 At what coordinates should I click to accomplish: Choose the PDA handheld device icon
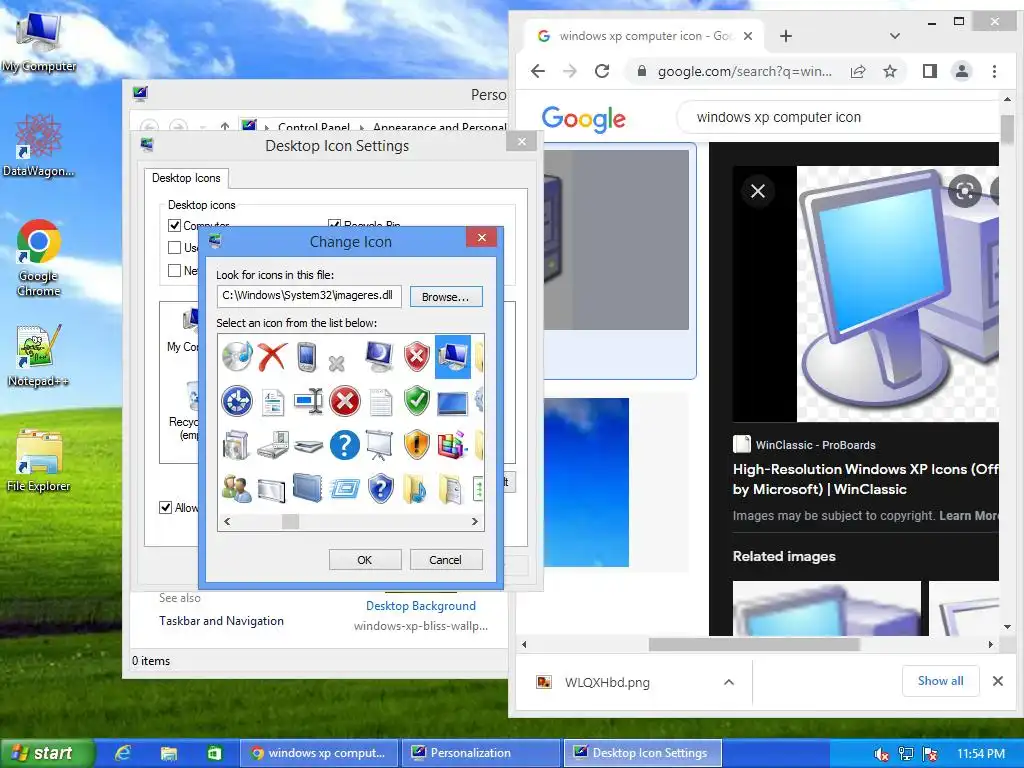click(x=307, y=357)
